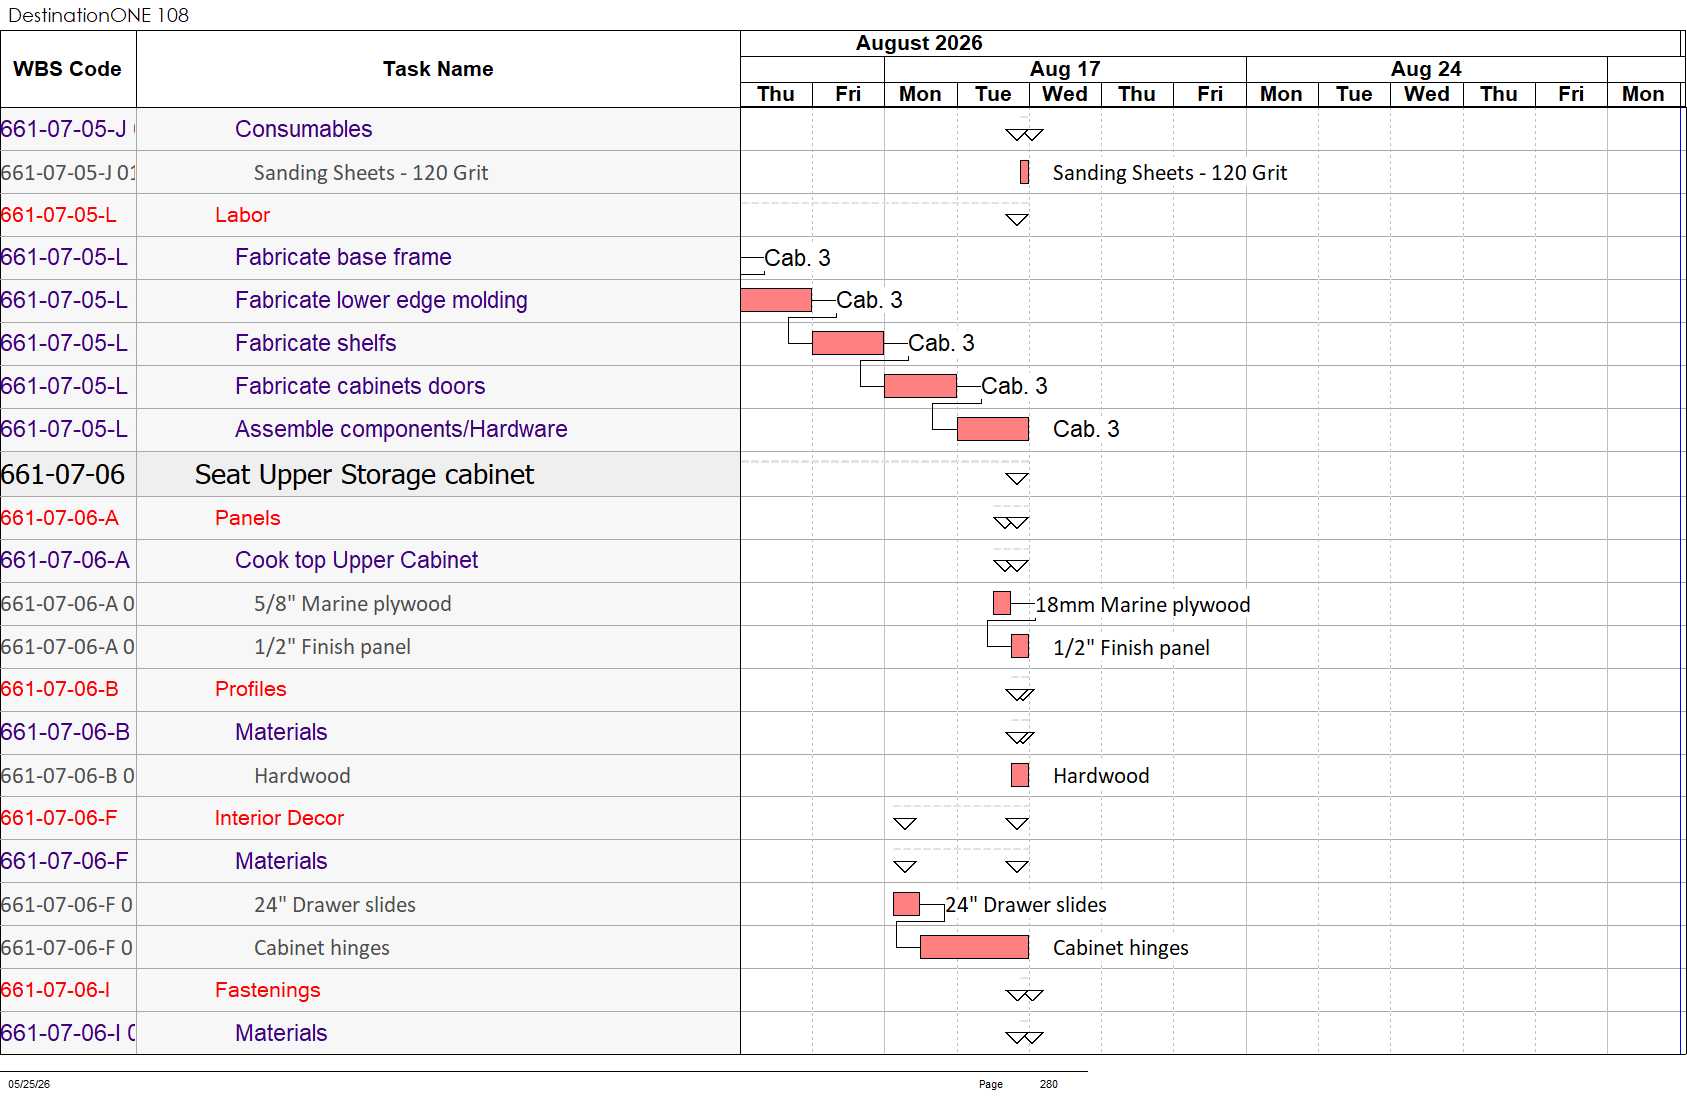The image size is (1687, 1097).
Task: Click the Cook top Upper Cabinet task name
Action: [x=356, y=560]
